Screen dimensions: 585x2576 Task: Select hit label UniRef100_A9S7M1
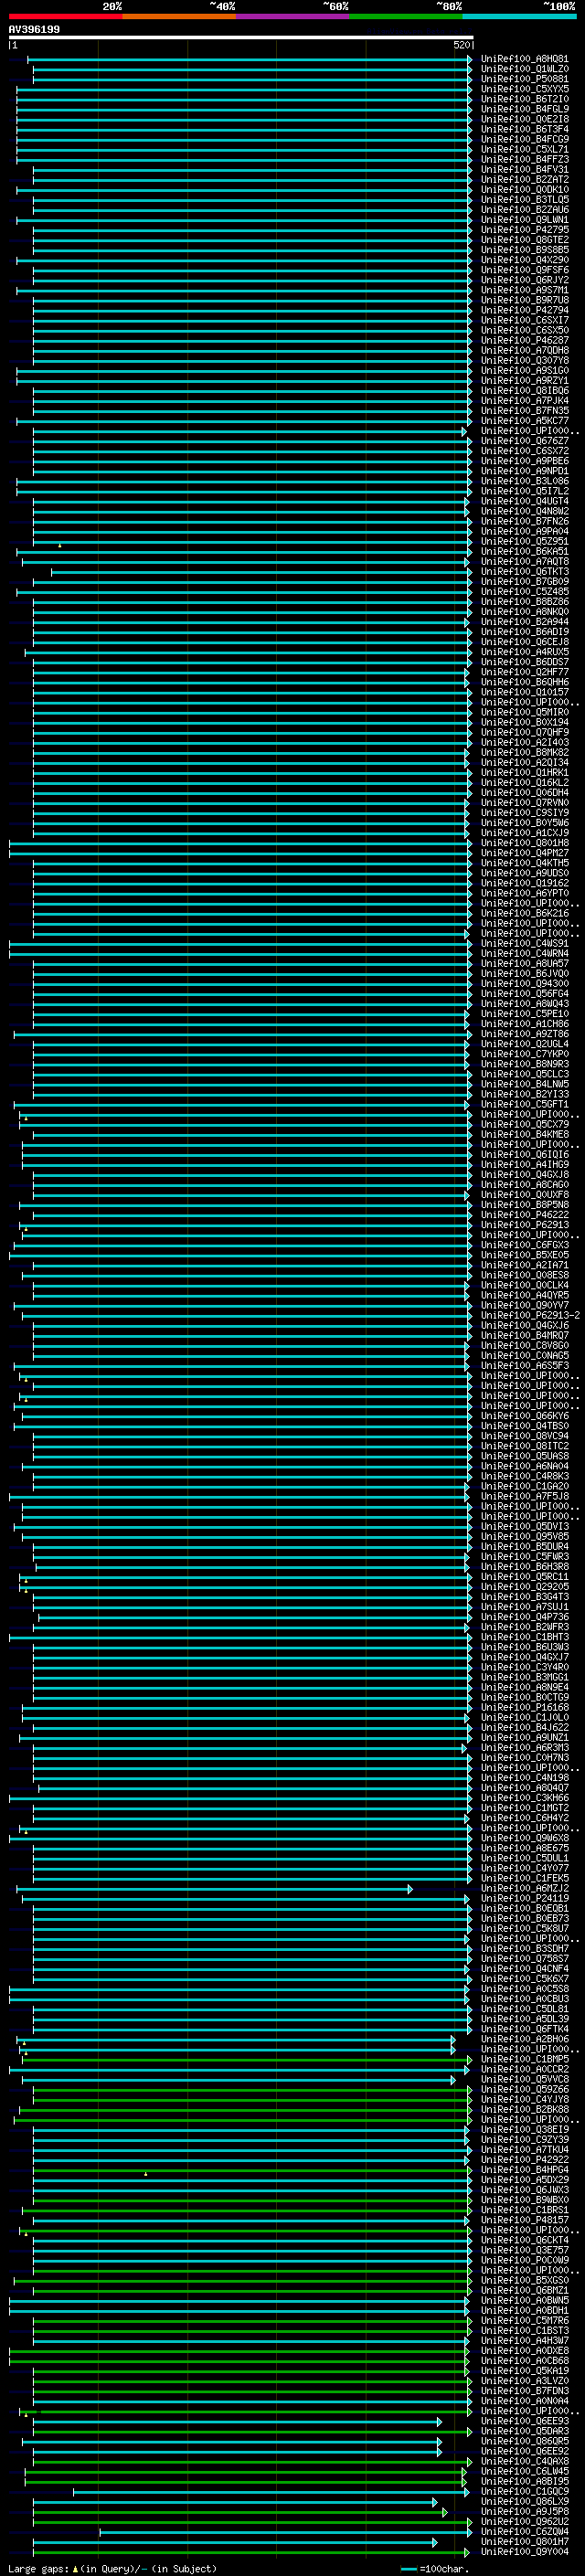pos(524,290)
